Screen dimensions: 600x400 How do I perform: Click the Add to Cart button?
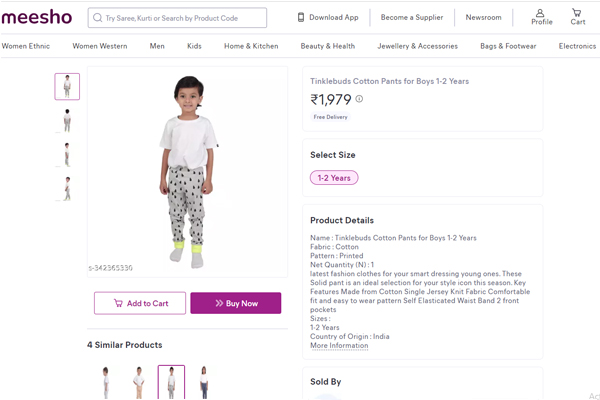point(140,303)
